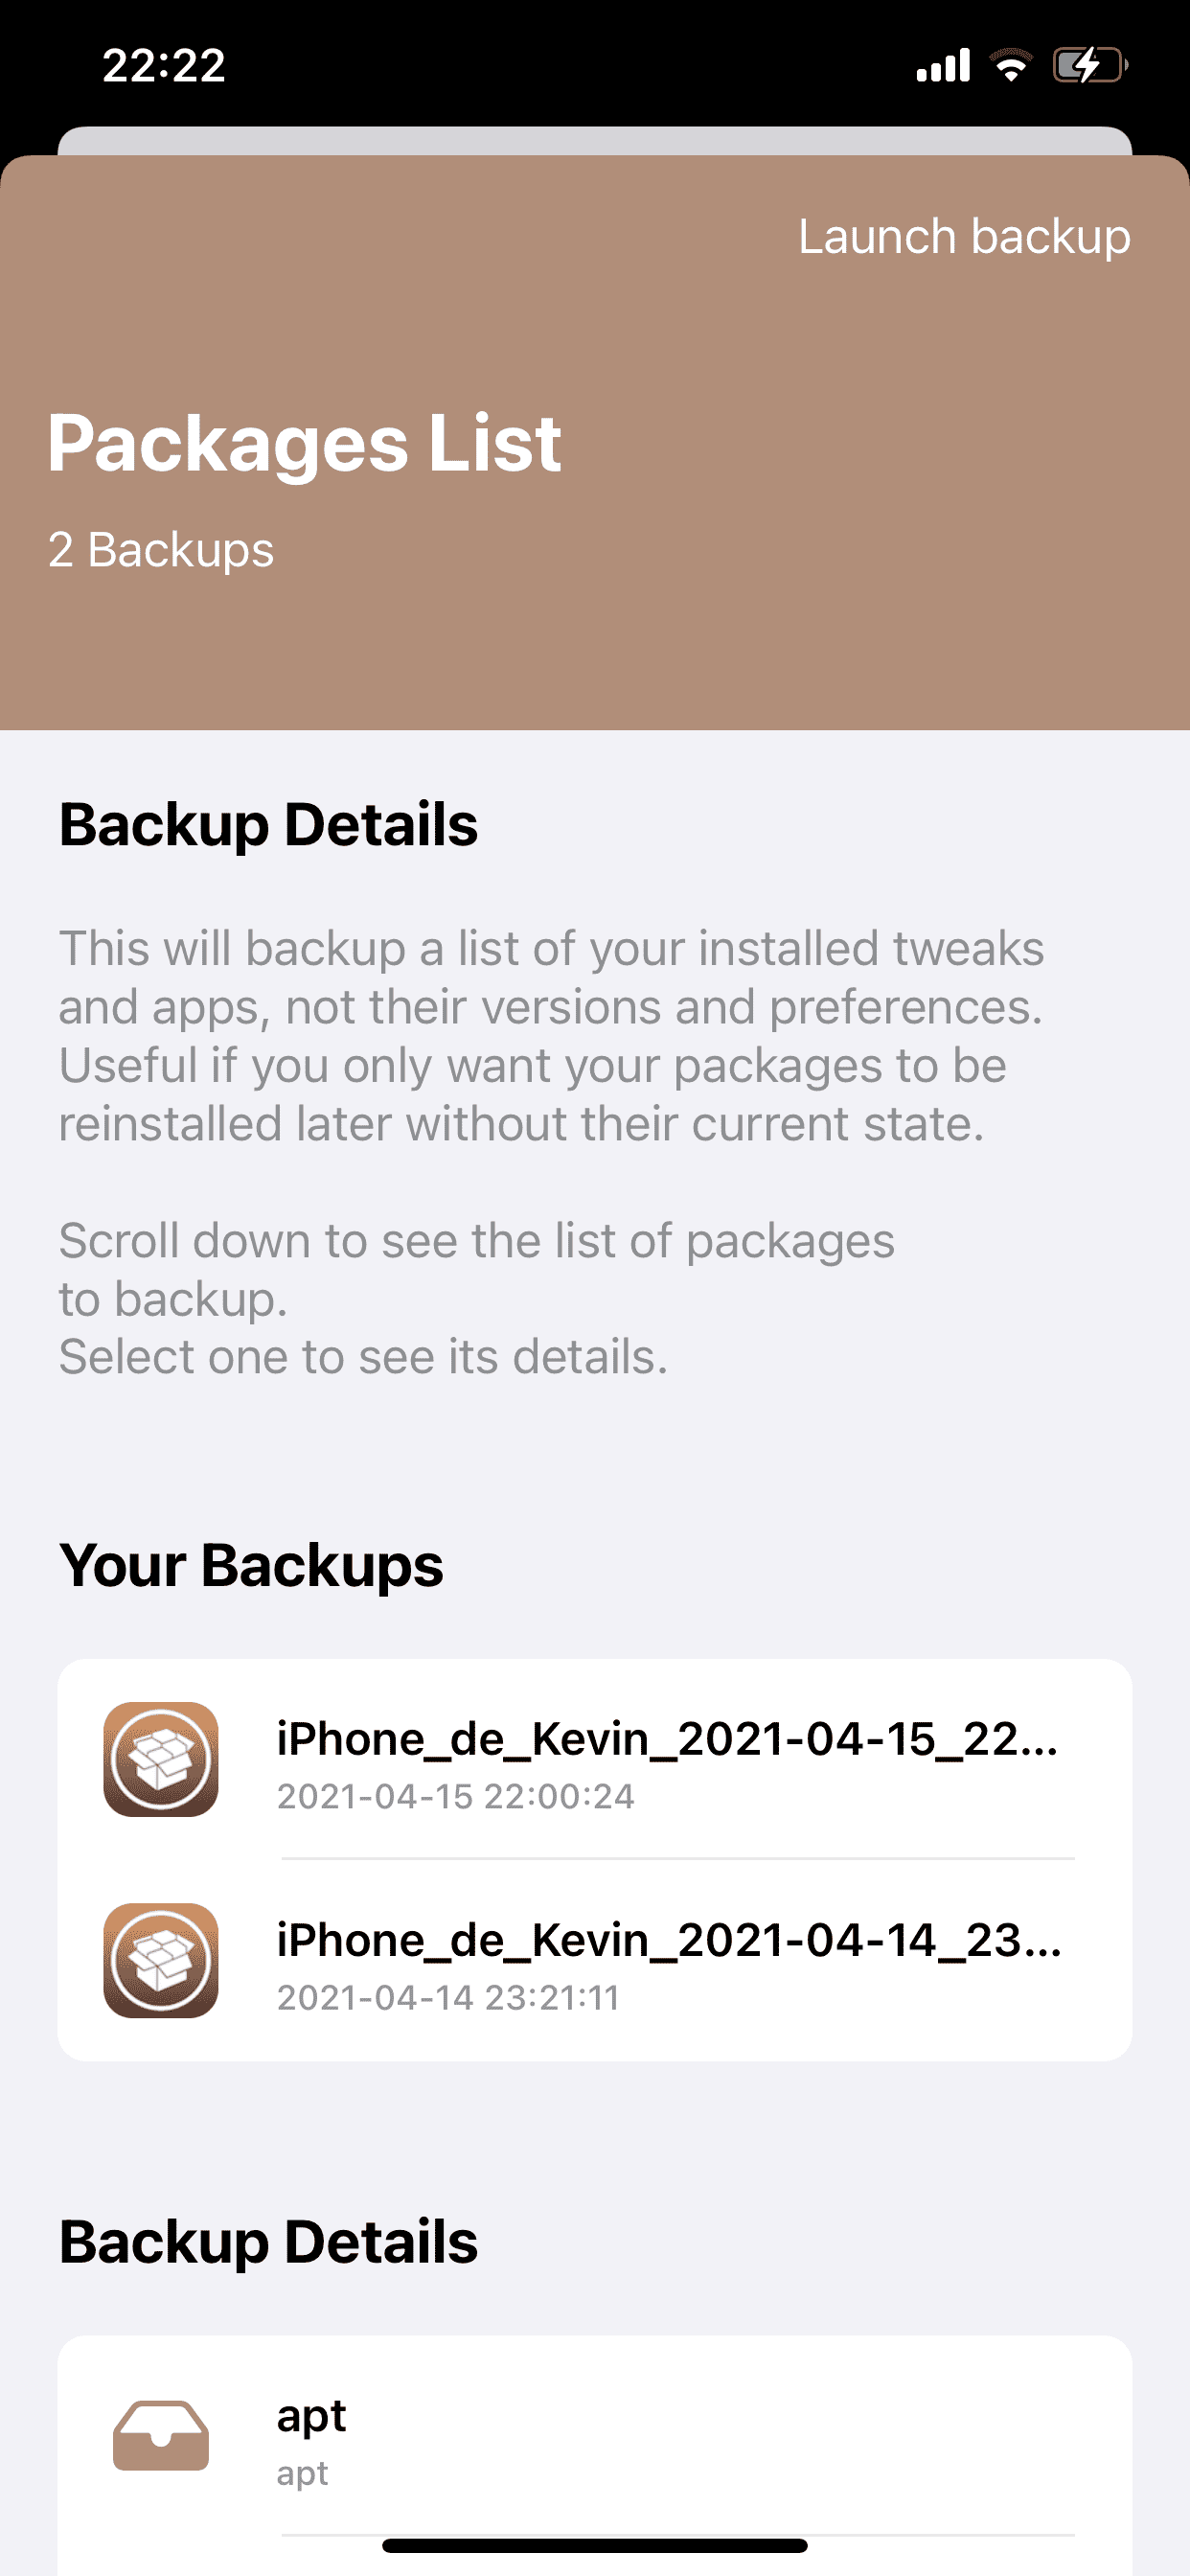Tap the first Backup Details heading
Image resolution: width=1190 pixels, height=2576 pixels.
(x=268, y=825)
